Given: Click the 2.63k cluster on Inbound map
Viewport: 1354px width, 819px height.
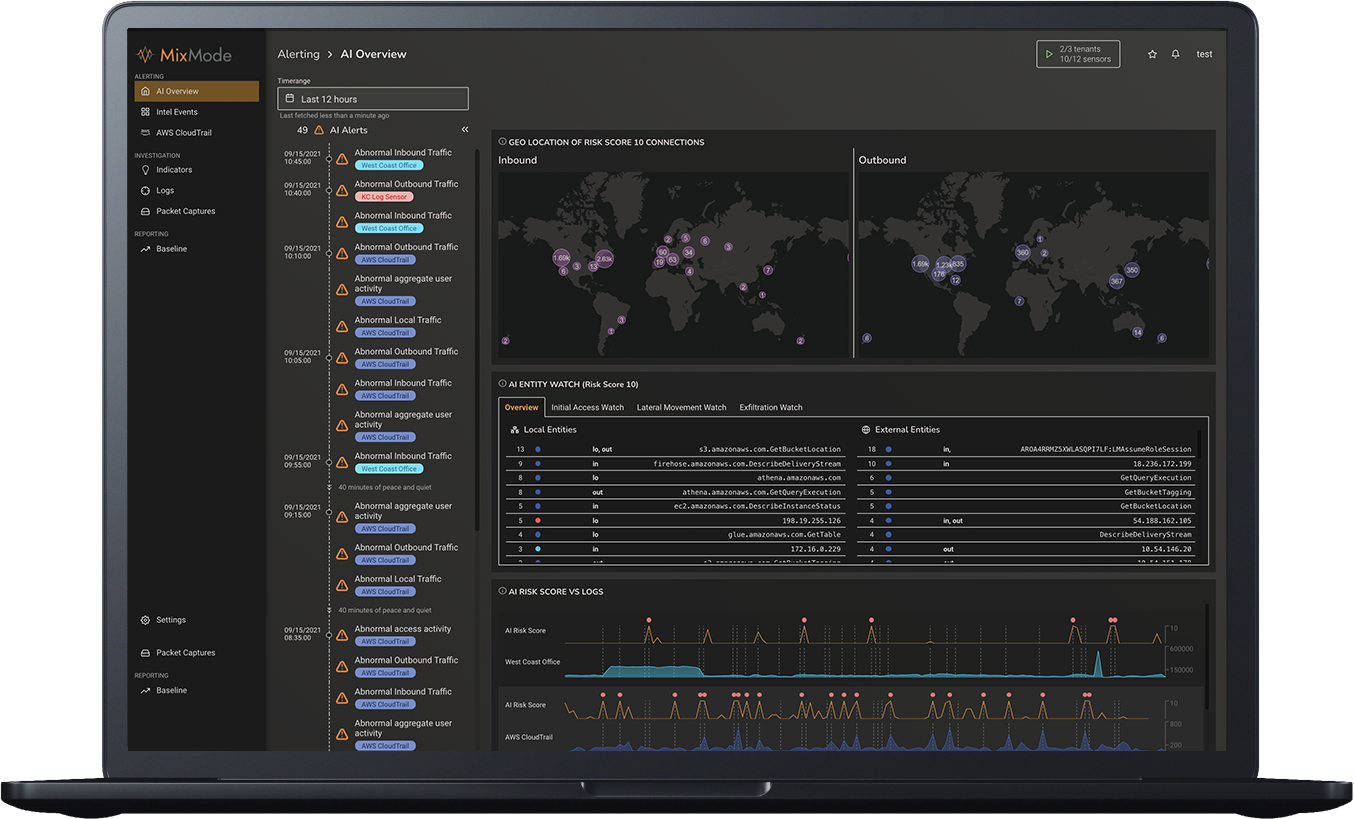Looking at the screenshot, I should tap(604, 258).
